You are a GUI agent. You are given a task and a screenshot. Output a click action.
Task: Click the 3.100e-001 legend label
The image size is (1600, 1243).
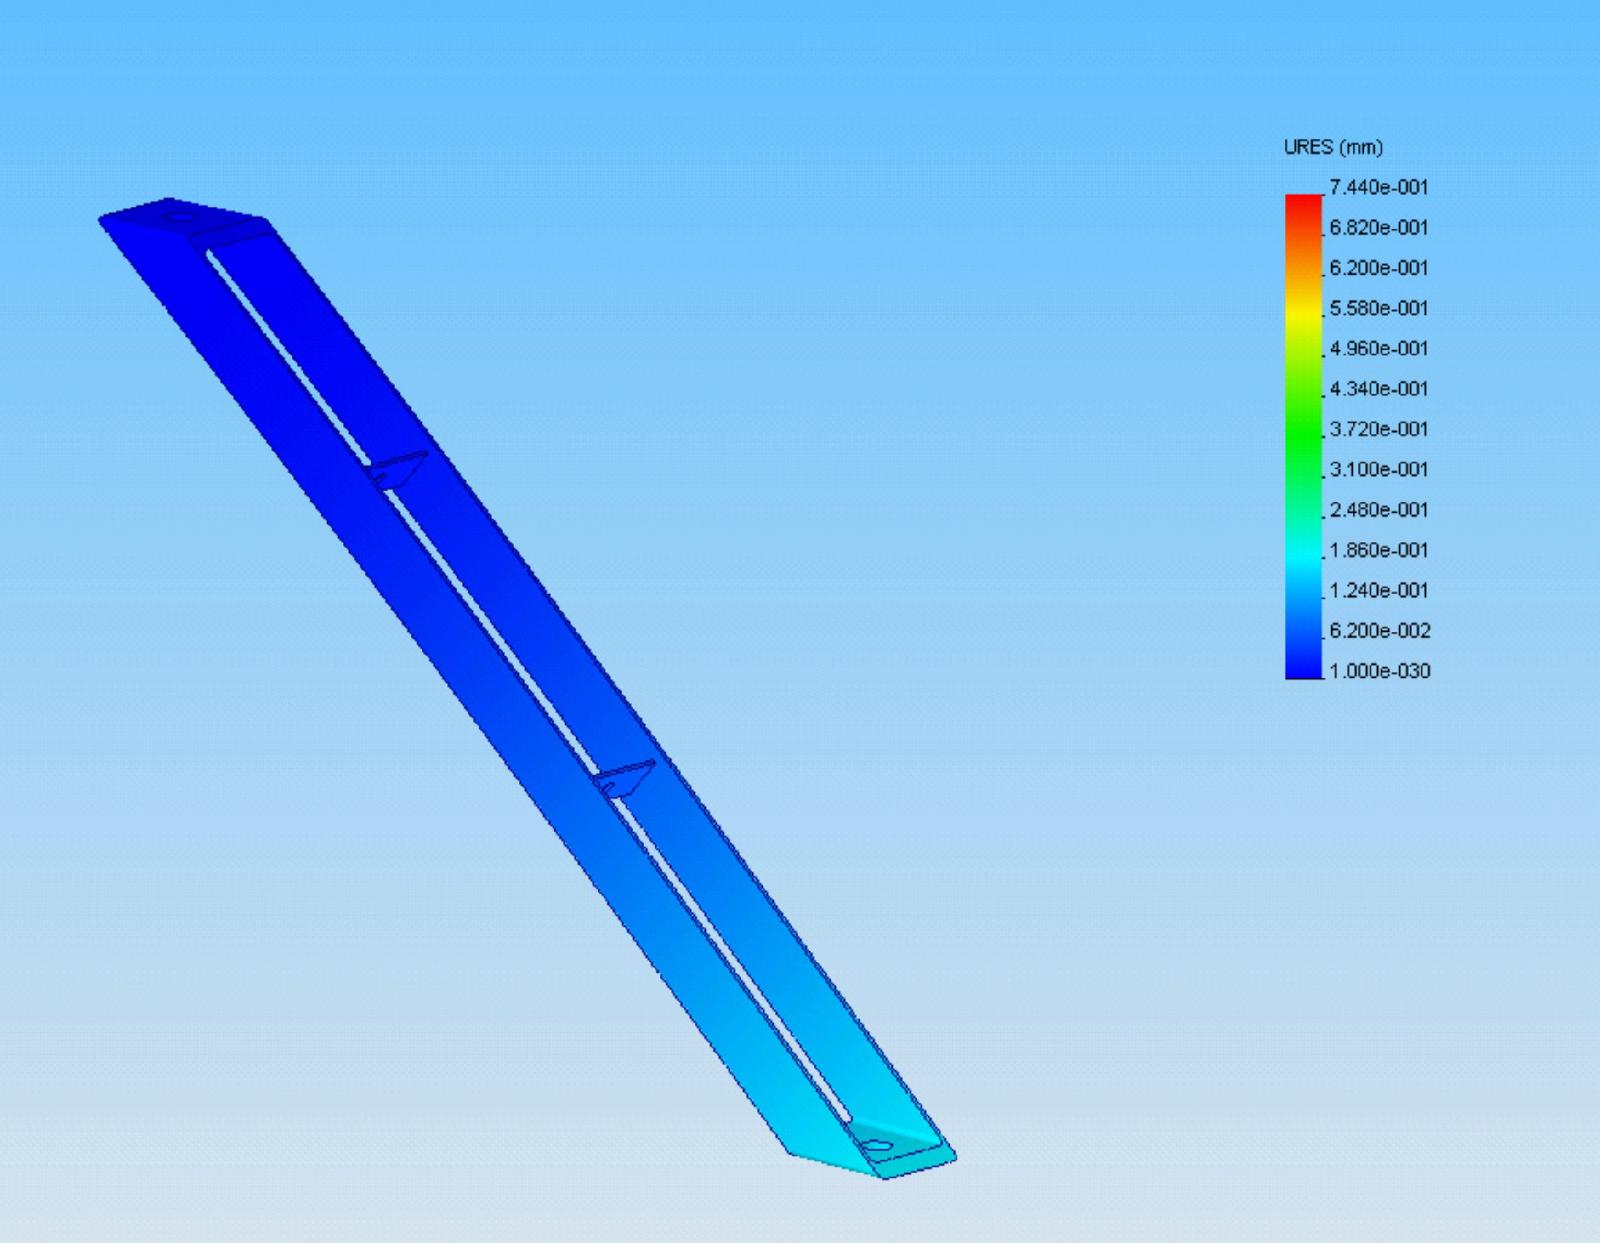pyautogui.click(x=1379, y=469)
